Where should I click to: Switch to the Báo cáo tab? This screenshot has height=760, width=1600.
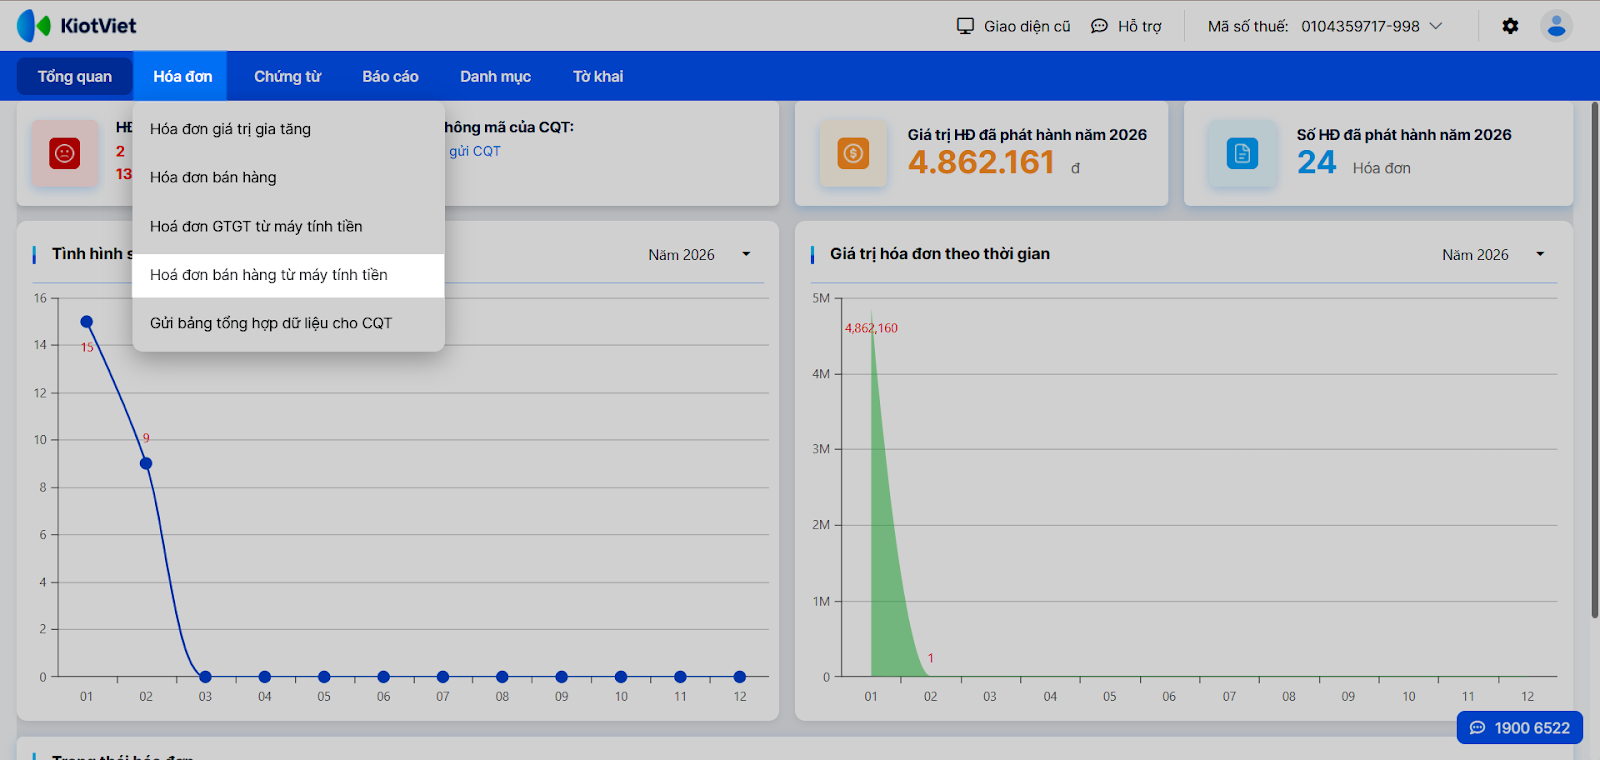[390, 76]
